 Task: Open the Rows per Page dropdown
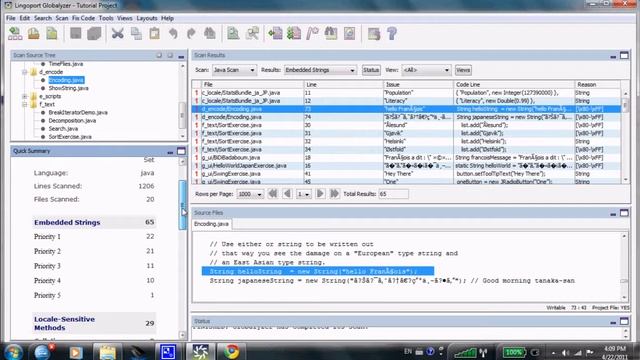(x=250, y=194)
